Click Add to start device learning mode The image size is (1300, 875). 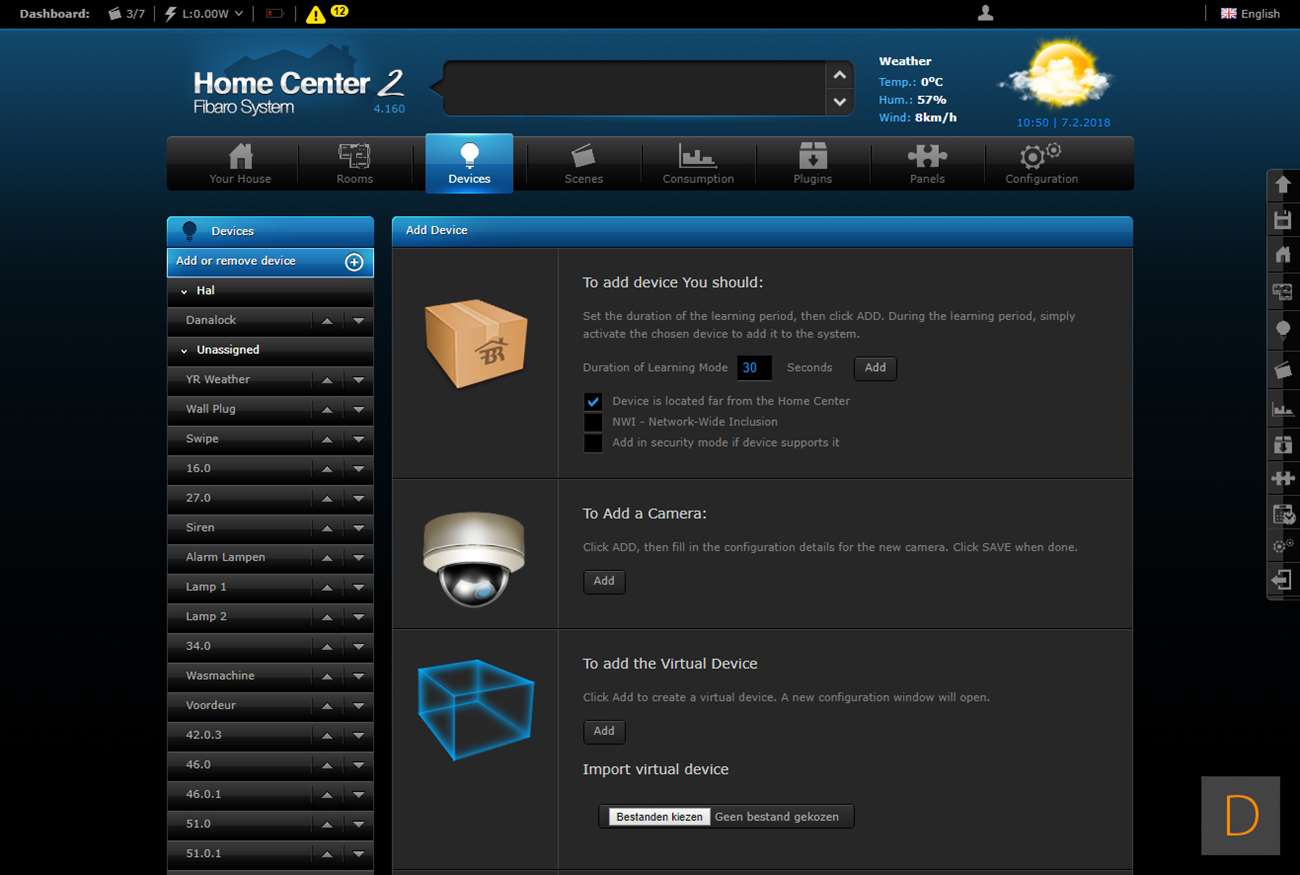click(875, 368)
